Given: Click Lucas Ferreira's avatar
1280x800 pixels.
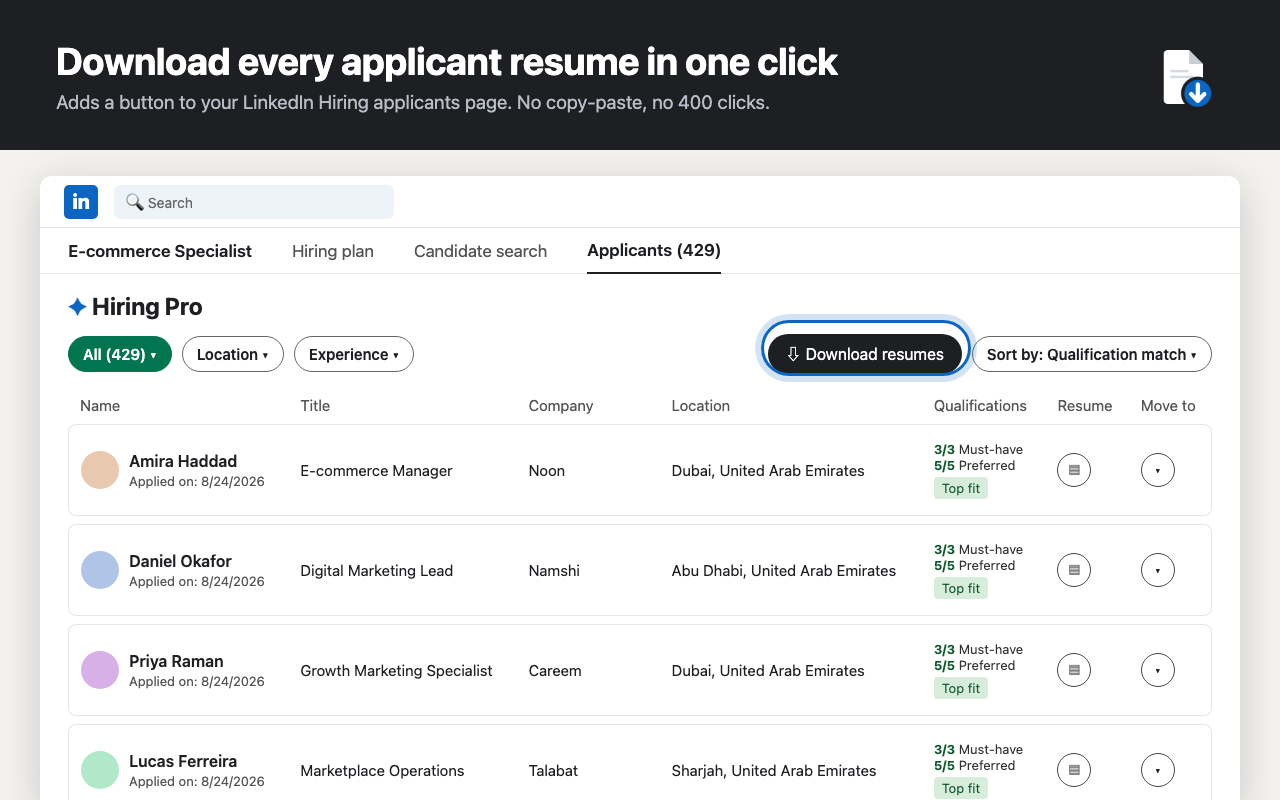Looking at the screenshot, I should click(100, 770).
